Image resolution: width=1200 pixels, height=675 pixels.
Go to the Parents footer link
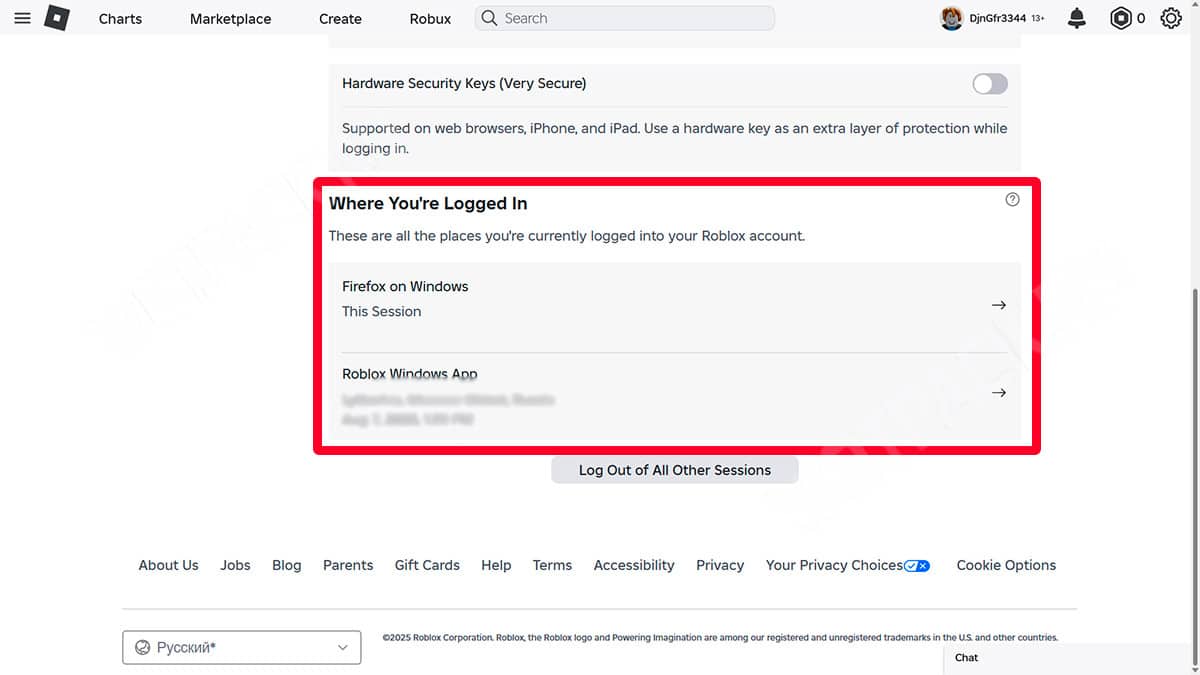(348, 565)
